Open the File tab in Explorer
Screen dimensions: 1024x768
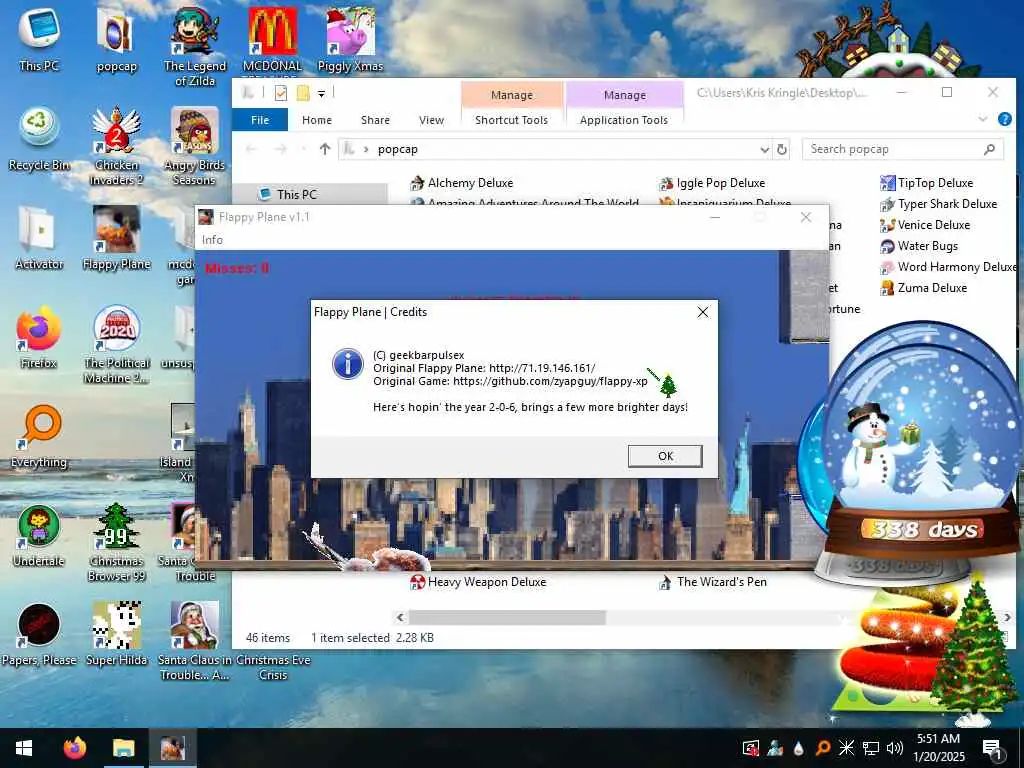tap(260, 120)
